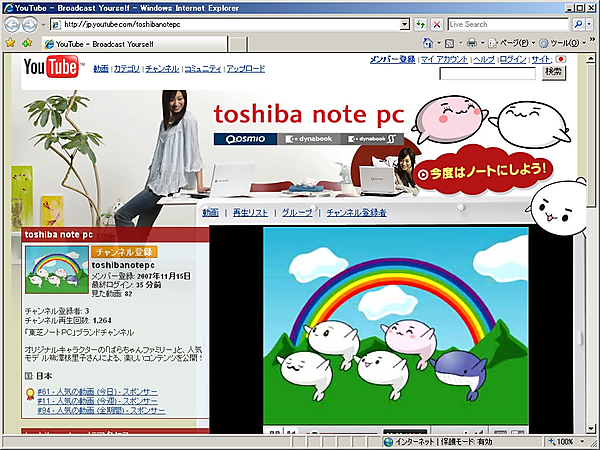Open the グループ channel section

coord(297,213)
